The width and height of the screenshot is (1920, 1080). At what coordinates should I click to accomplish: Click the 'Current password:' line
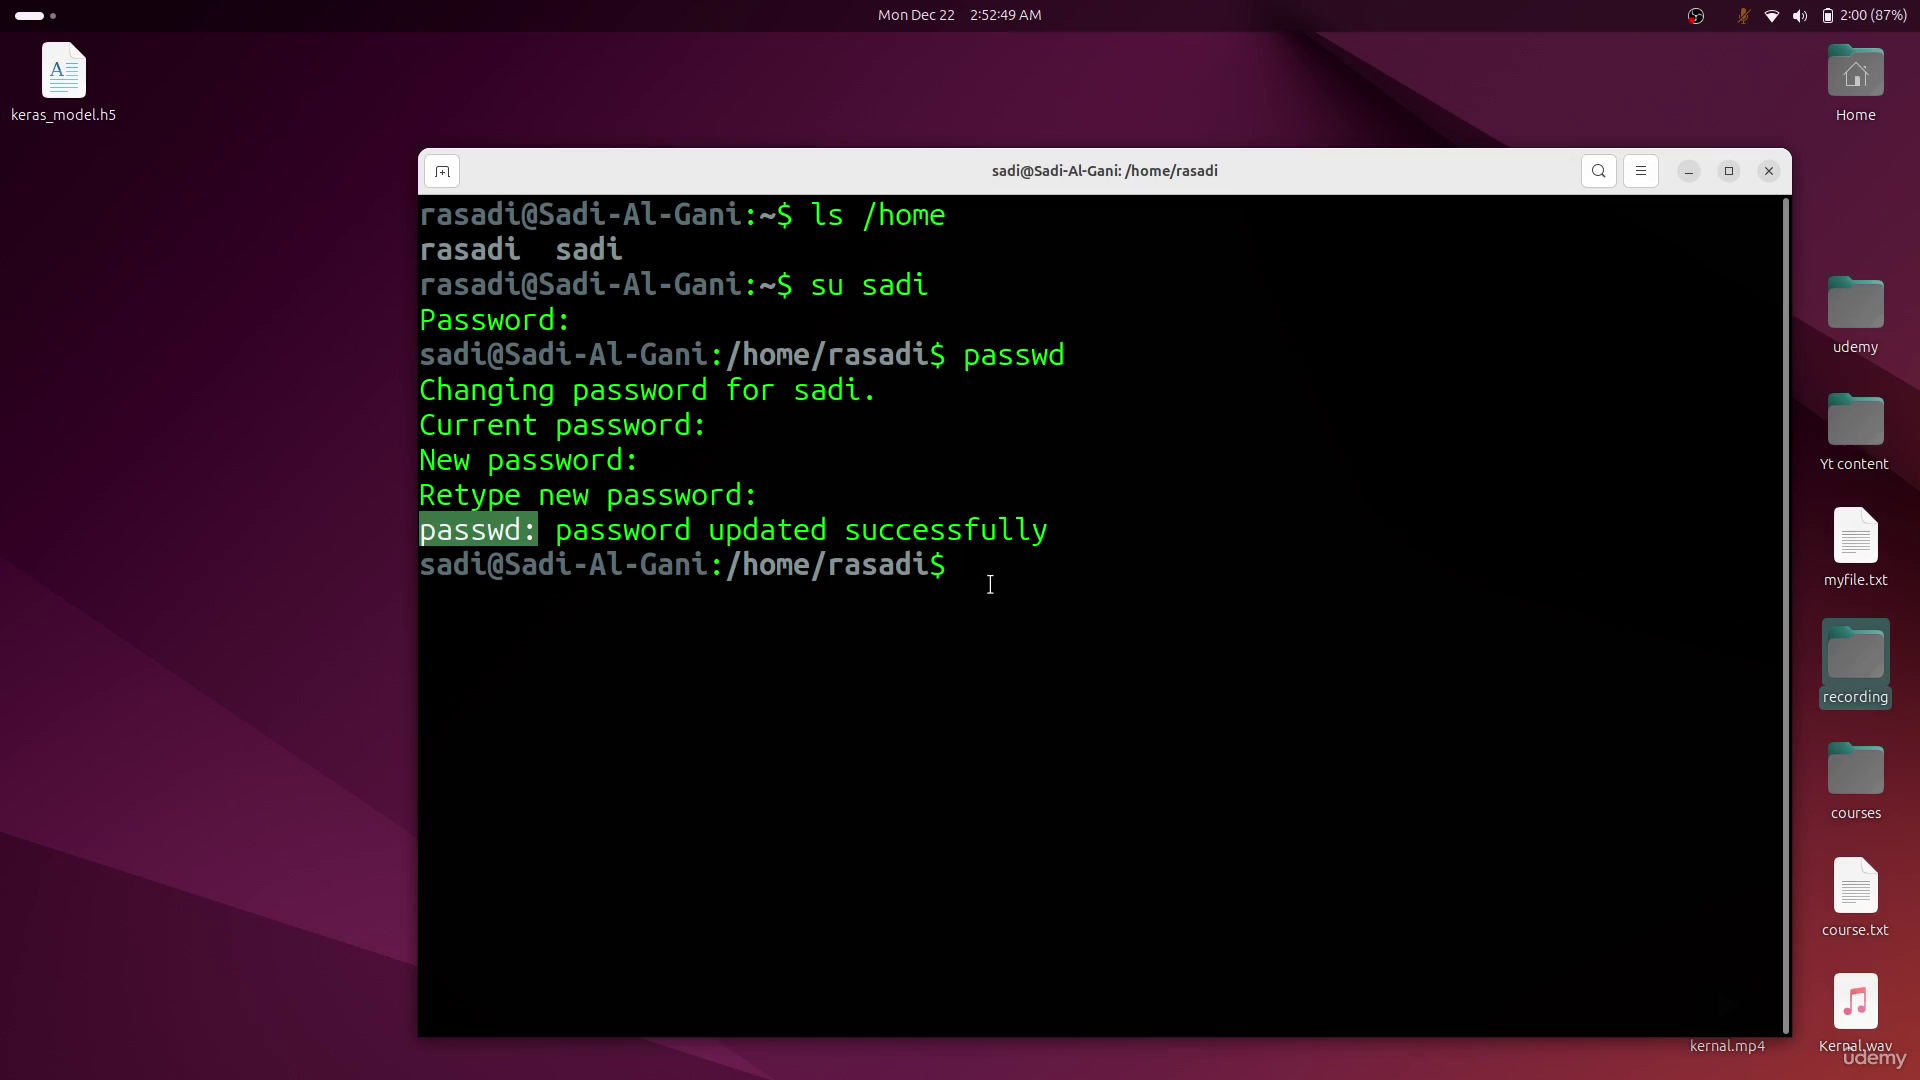tap(562, 425)
